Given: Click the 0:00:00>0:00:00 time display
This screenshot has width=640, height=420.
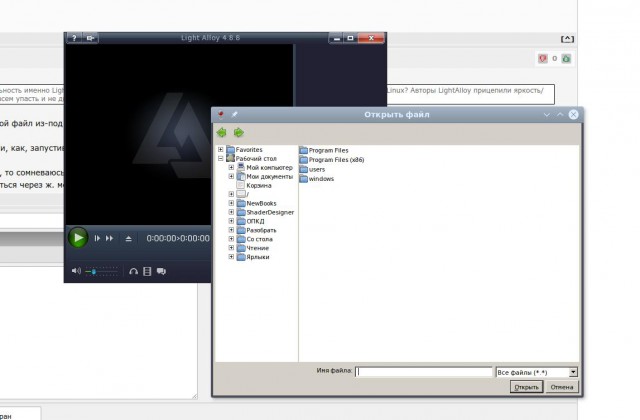Looking at the screenshot, I should pos(178,238).
